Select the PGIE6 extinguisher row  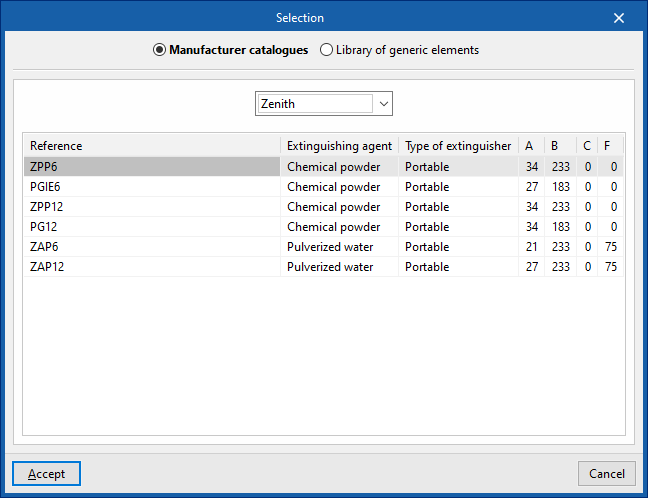[150, 187]
